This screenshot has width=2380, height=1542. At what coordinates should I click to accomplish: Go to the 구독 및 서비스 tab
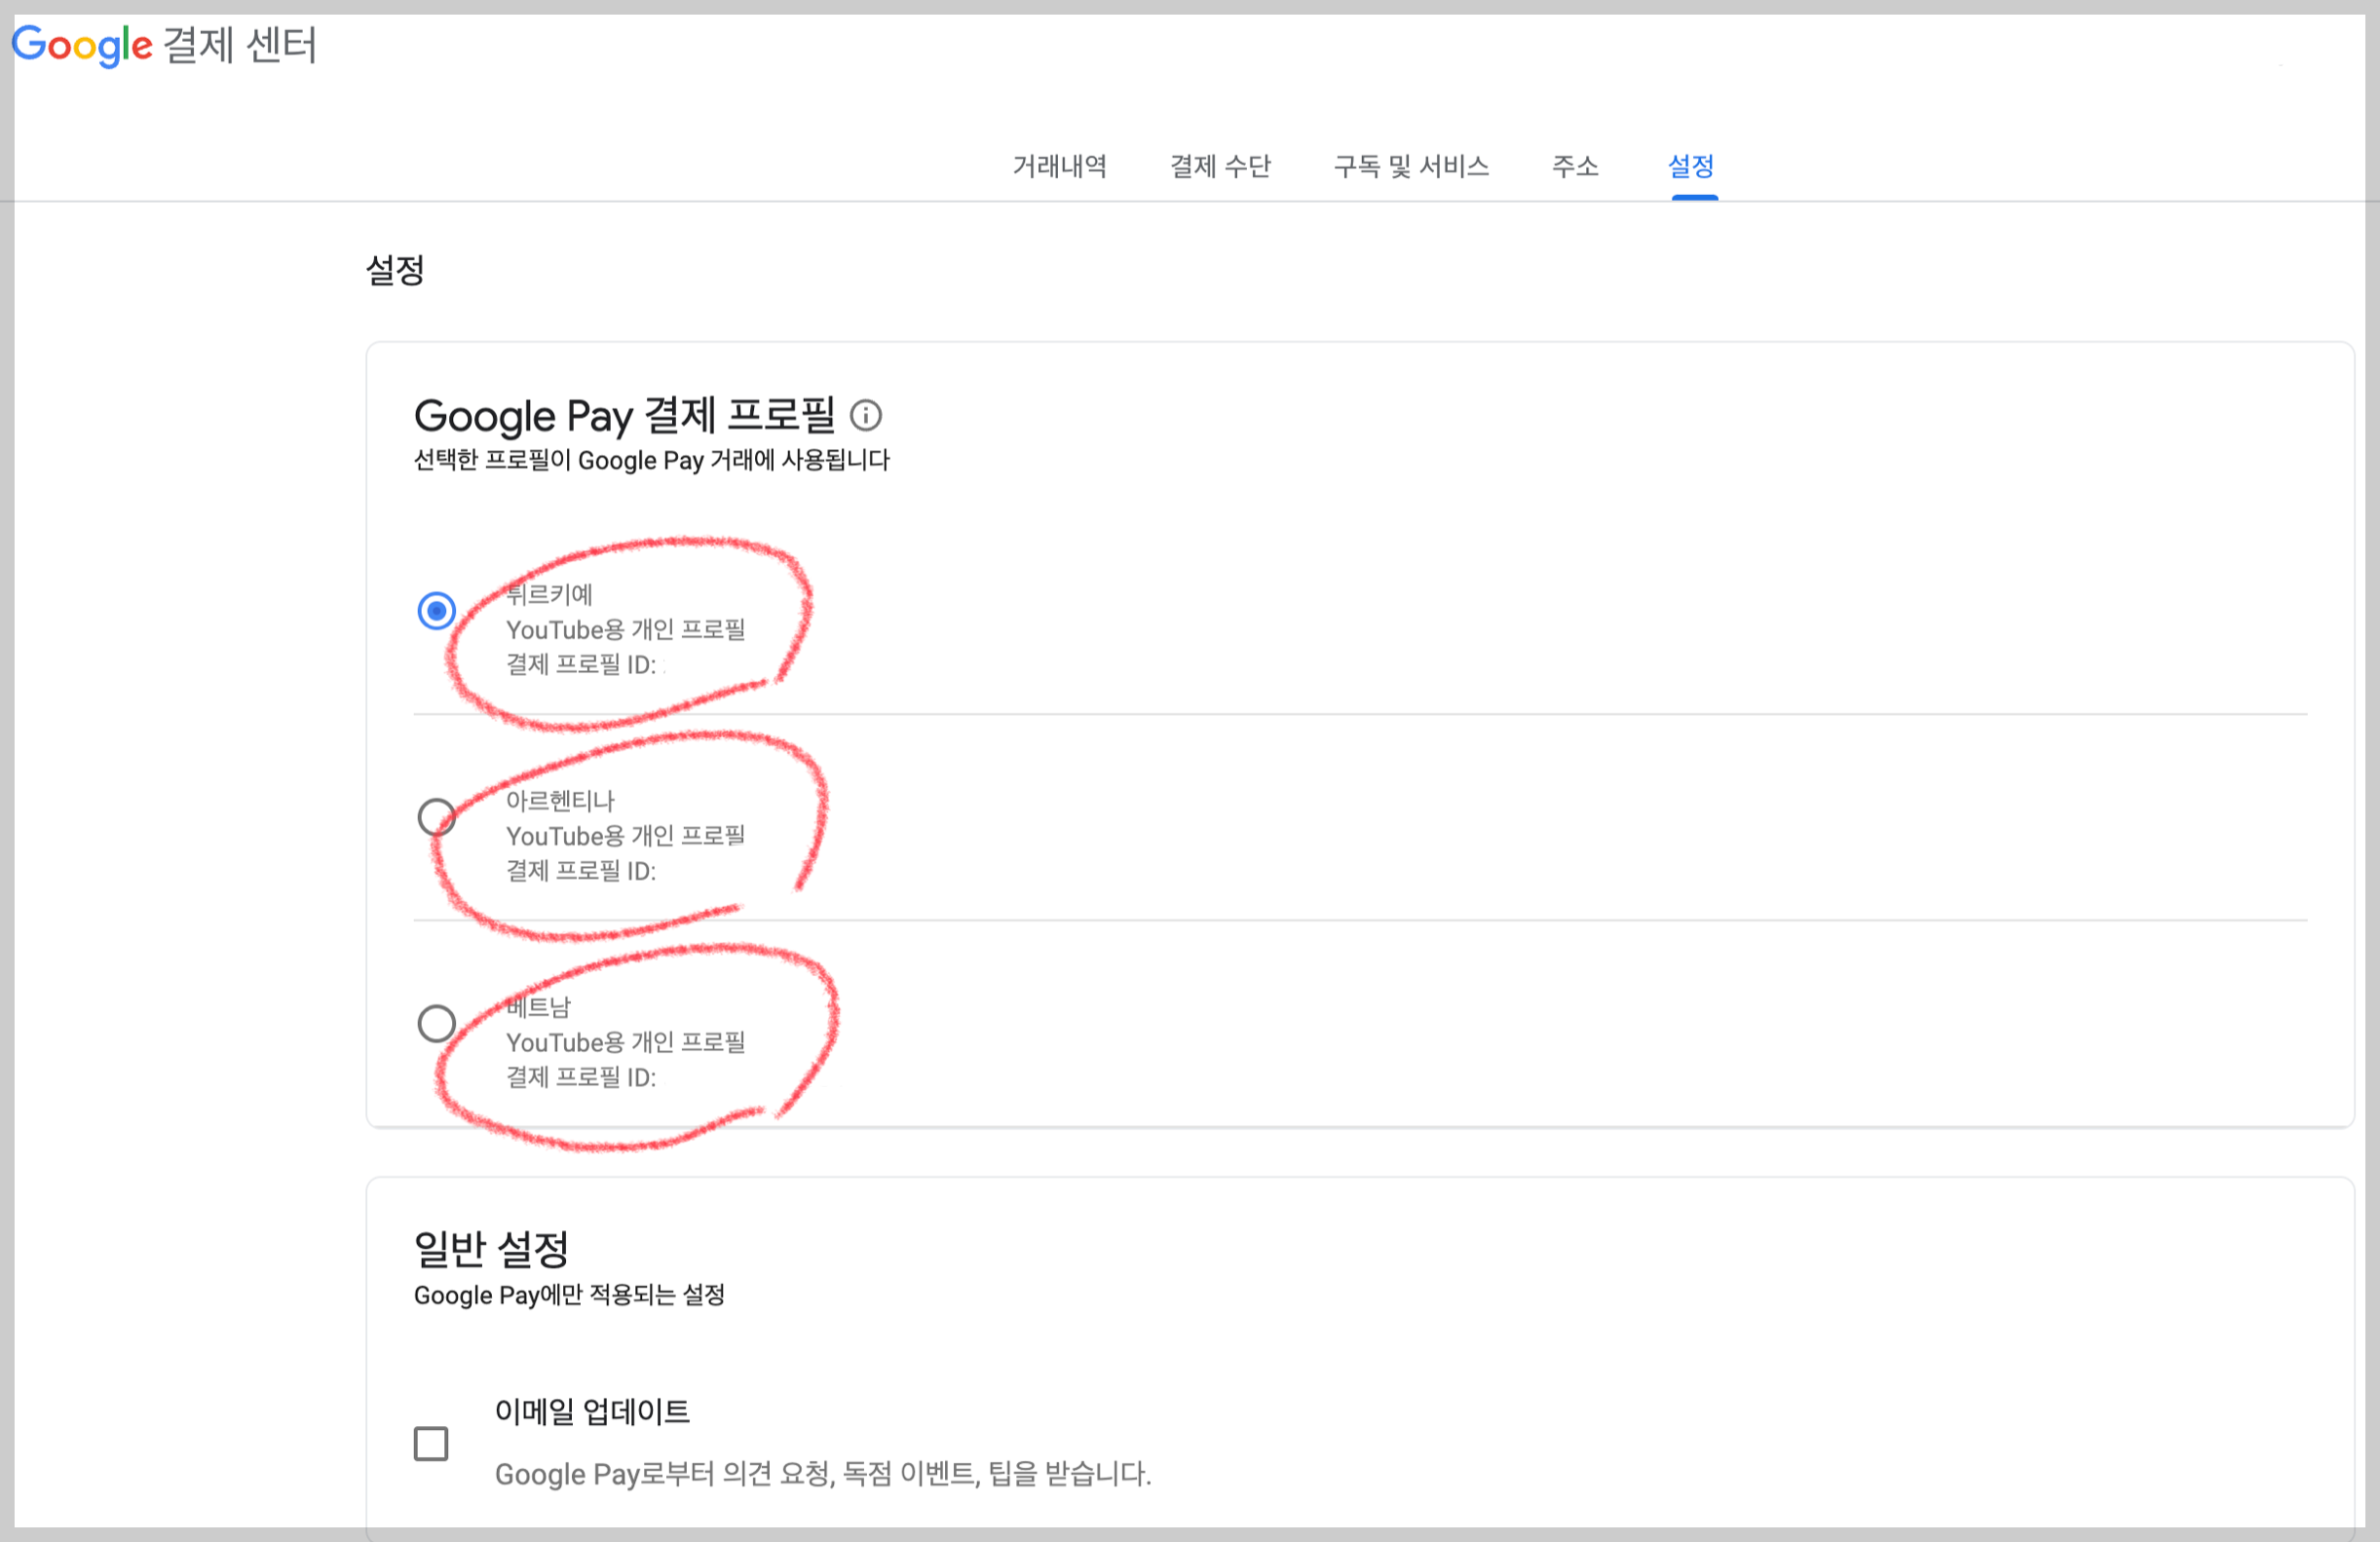[1411, 166]
